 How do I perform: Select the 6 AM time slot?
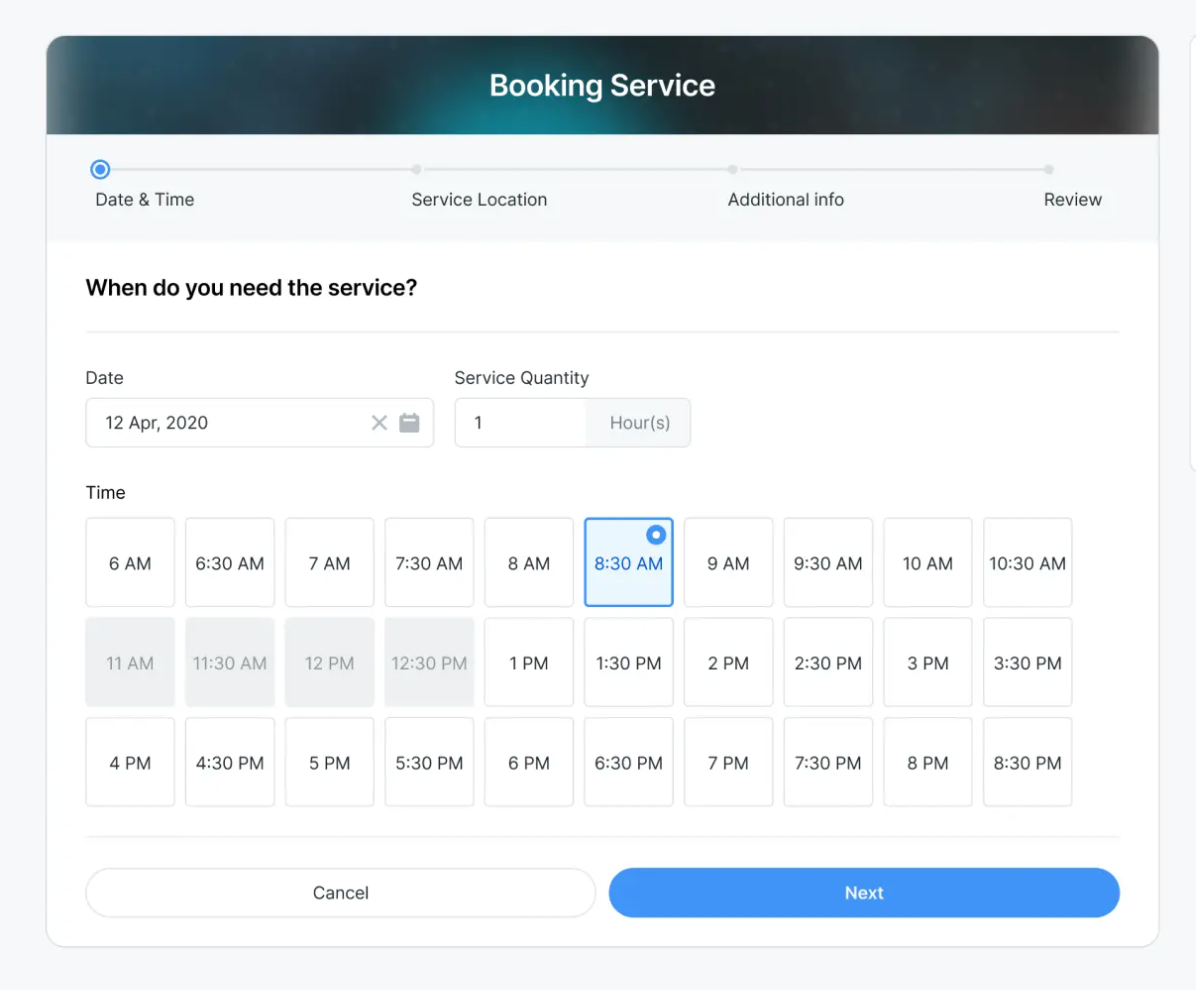[130, 563]
